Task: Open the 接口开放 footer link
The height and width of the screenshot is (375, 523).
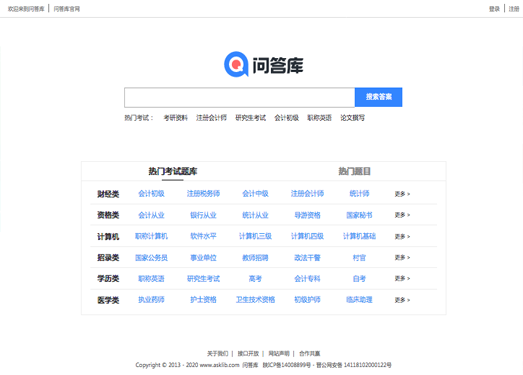Action: tap(248, 353)
